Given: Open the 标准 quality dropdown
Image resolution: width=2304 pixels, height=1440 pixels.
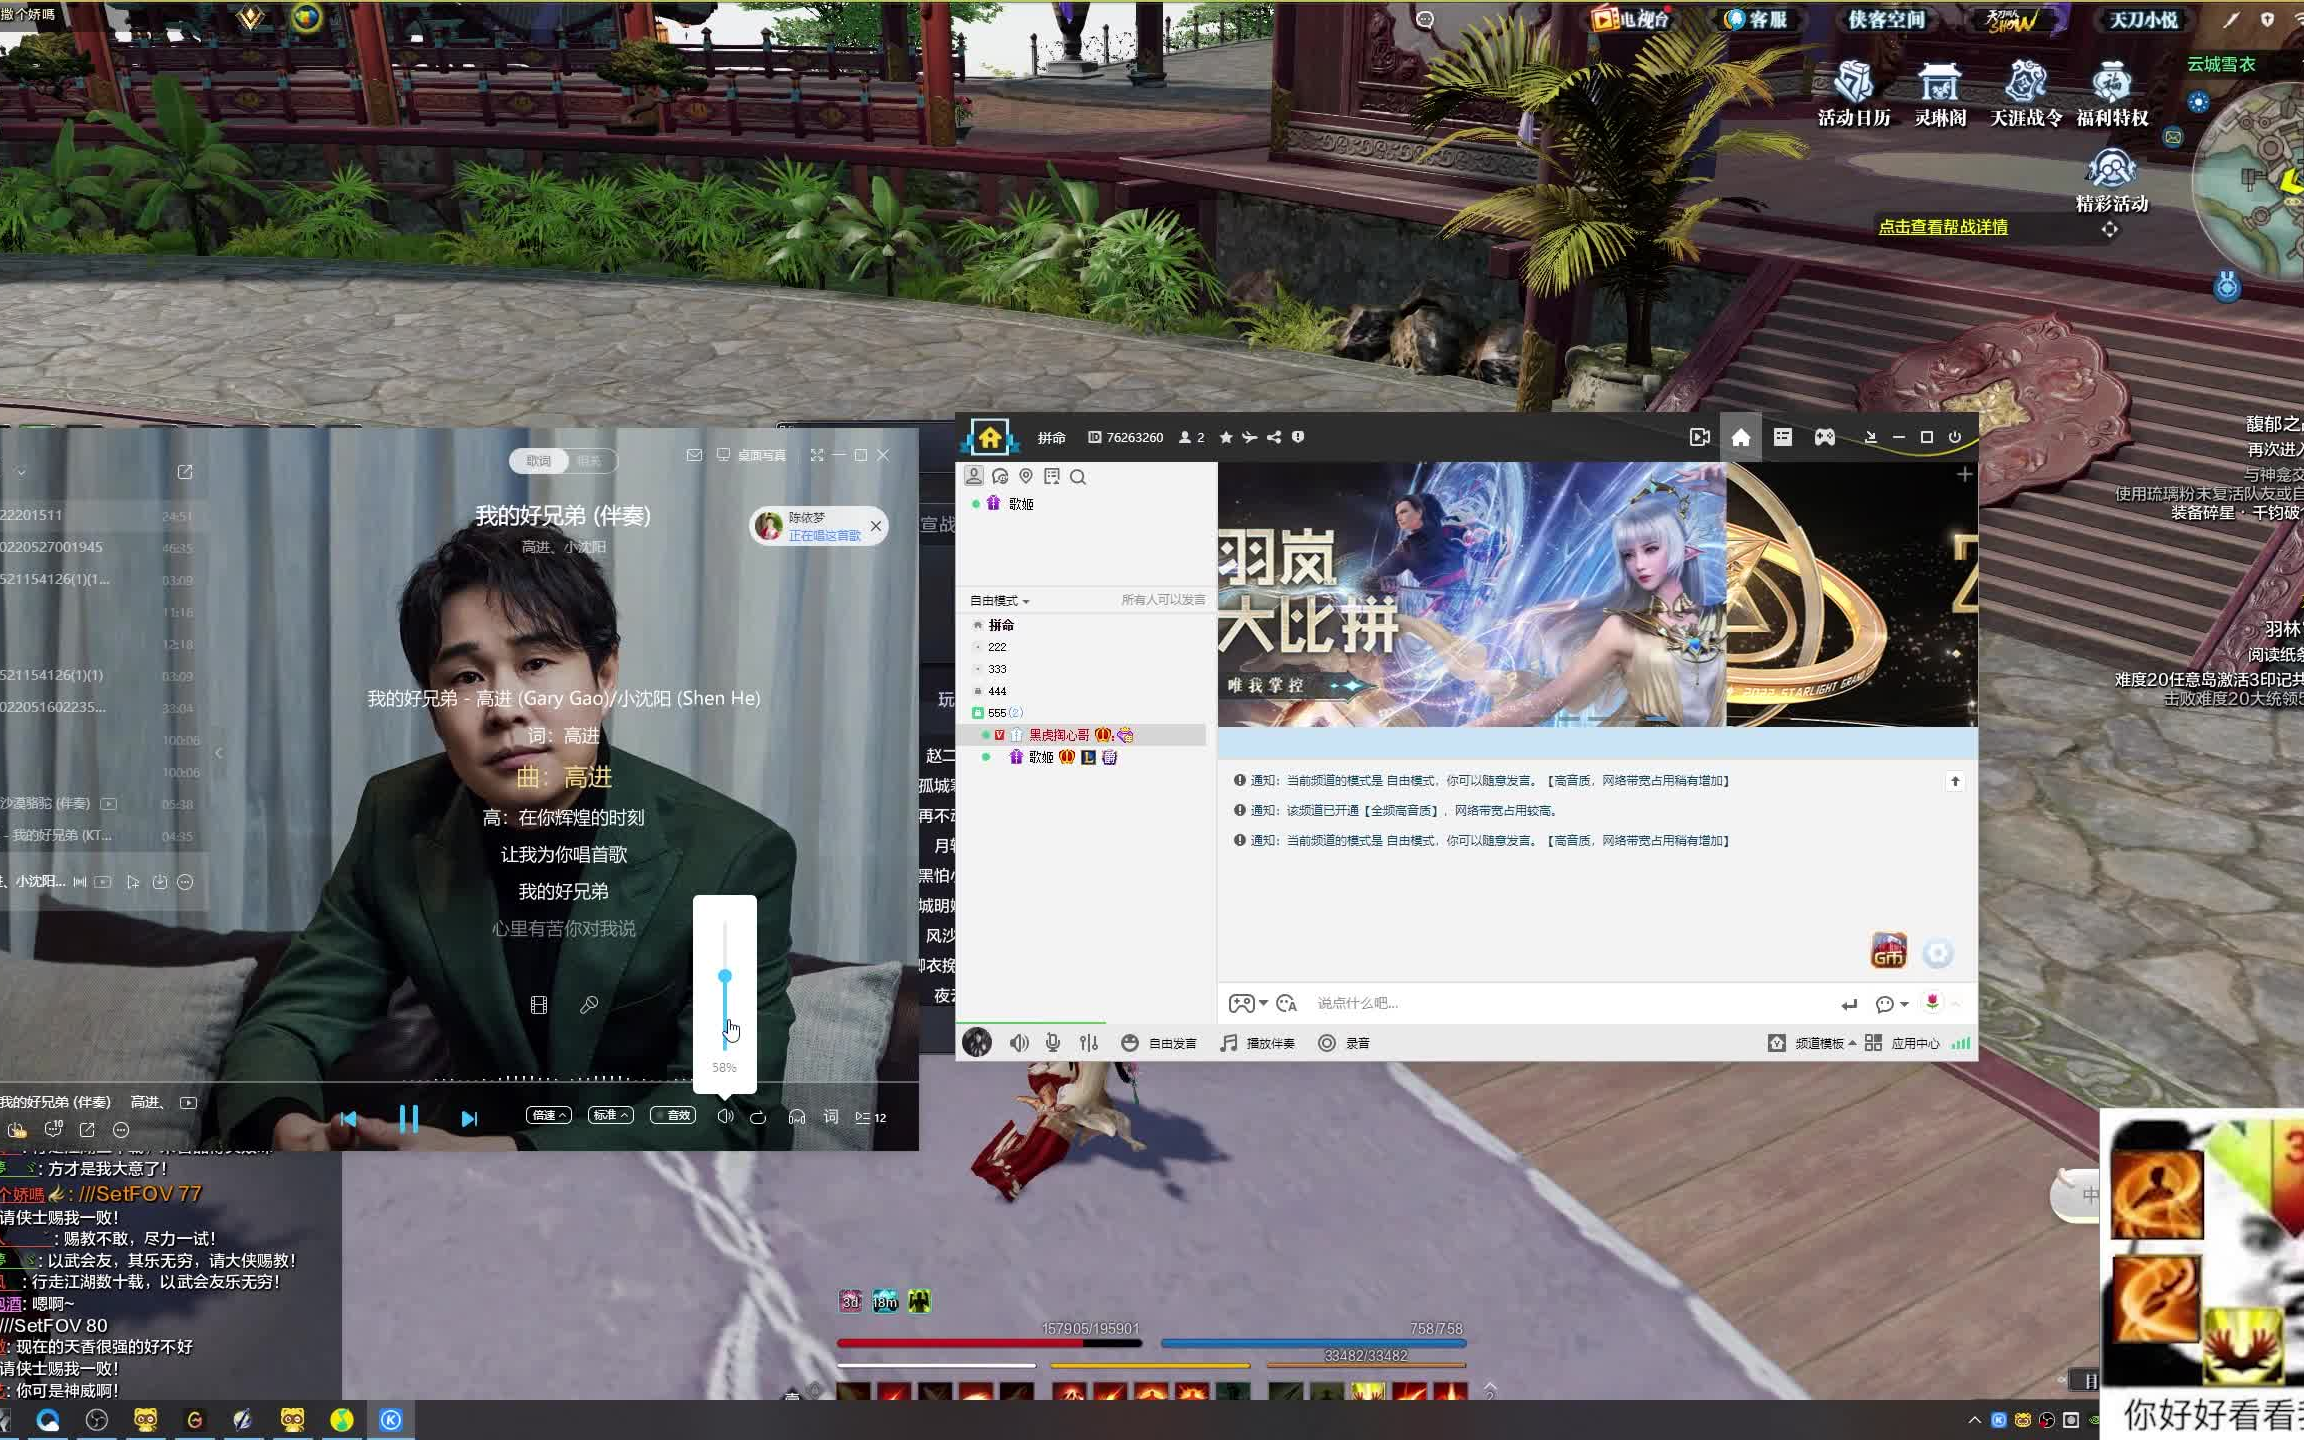Looking at the screenshot, I should [x=610, y=1115].
